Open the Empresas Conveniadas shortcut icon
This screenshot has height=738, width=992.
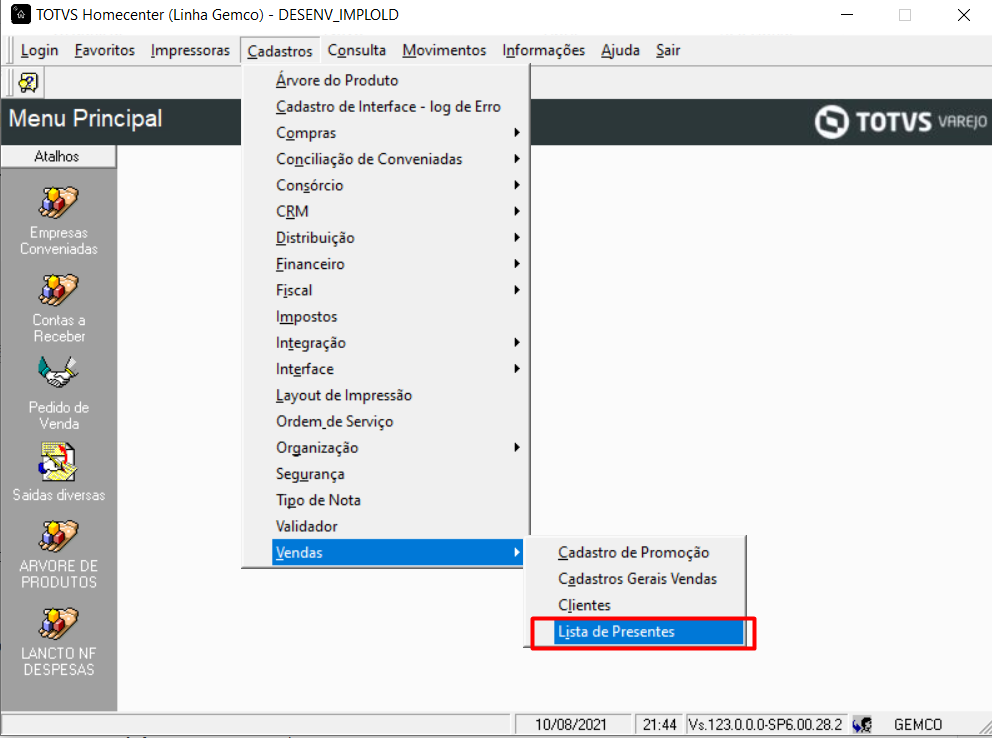[x=58, y=203]
